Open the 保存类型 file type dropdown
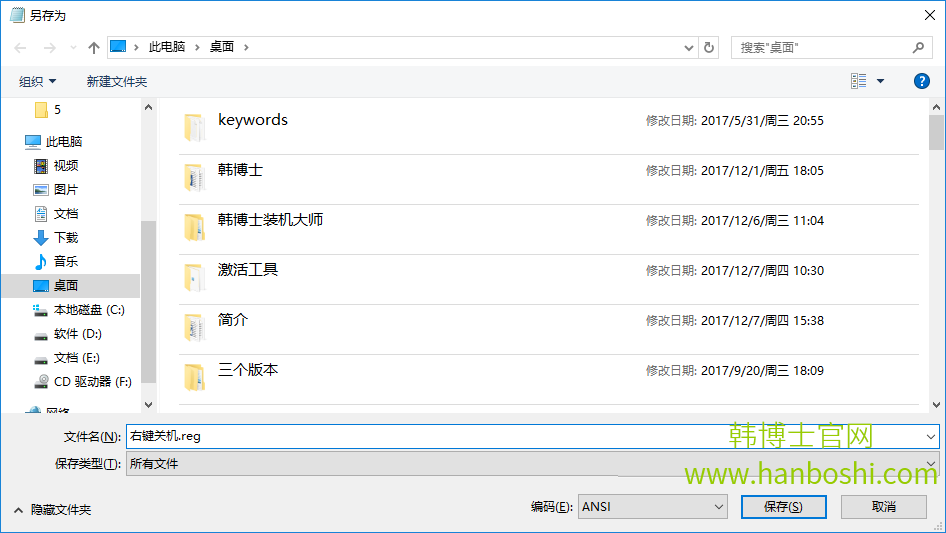 tap(532, 464)
